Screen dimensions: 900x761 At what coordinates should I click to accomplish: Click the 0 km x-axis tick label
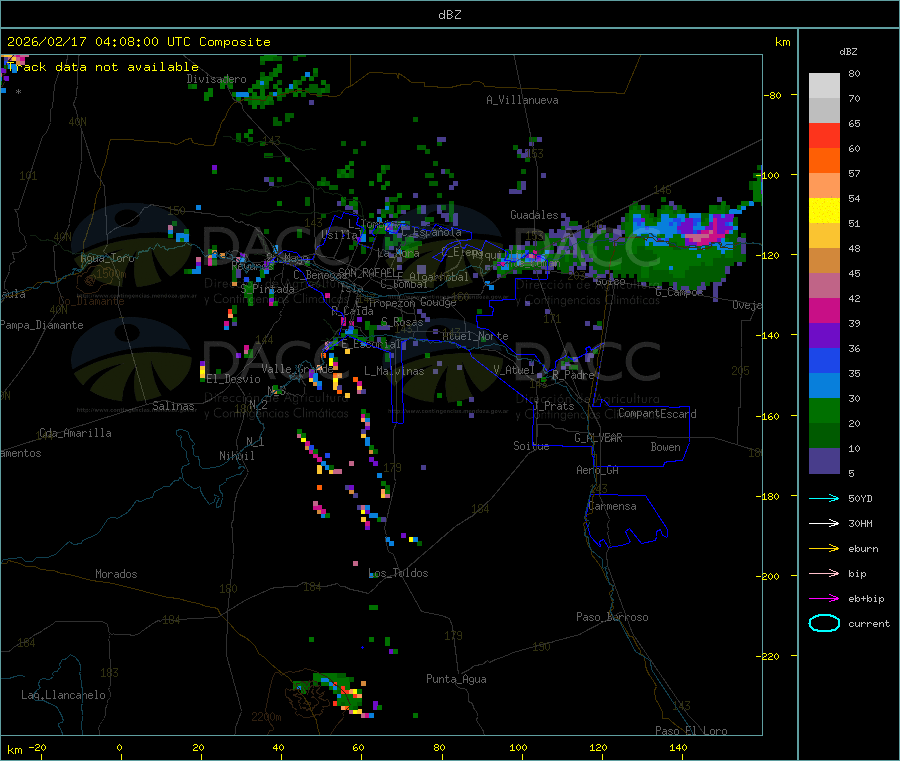pyautogui.click(x=119, y=747)
